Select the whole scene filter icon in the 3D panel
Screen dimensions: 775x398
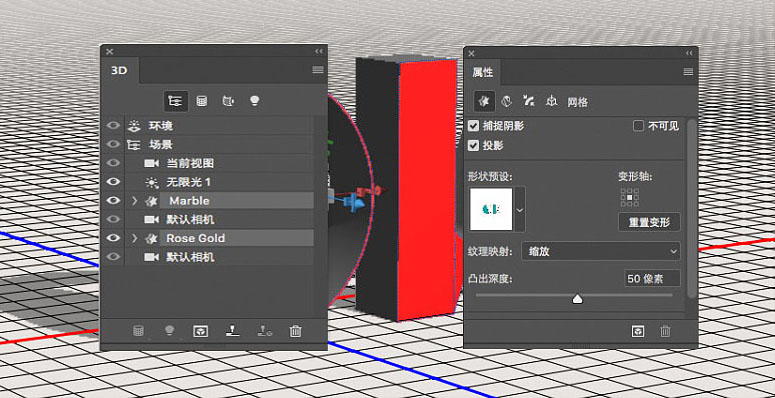(176, 101)
